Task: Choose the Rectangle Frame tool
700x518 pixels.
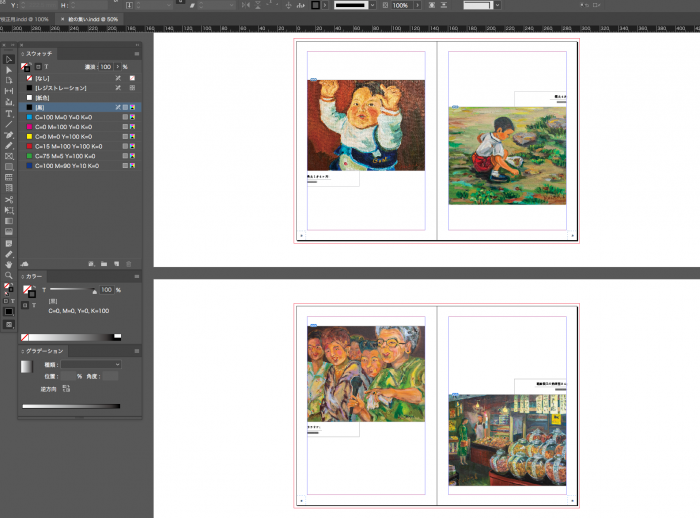Action: click(x=8, y=156)
